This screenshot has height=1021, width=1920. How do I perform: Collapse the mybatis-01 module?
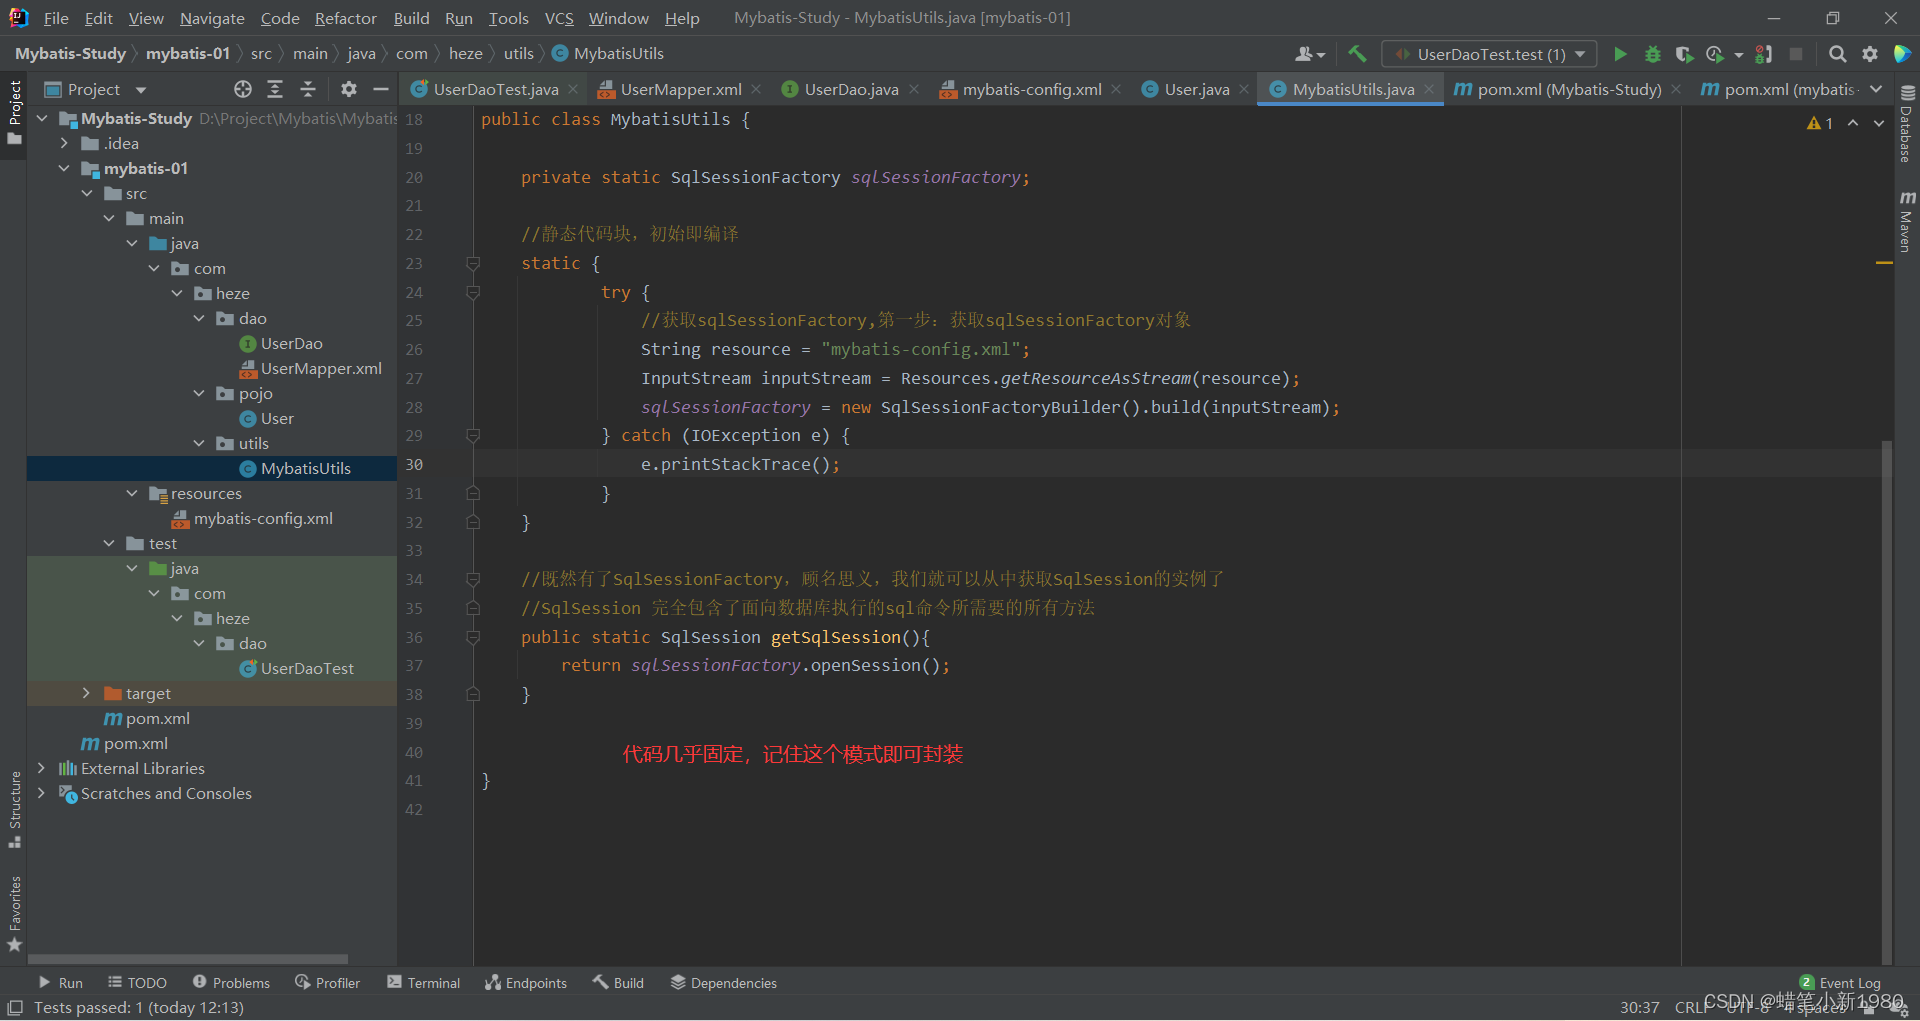coord(64,169)
